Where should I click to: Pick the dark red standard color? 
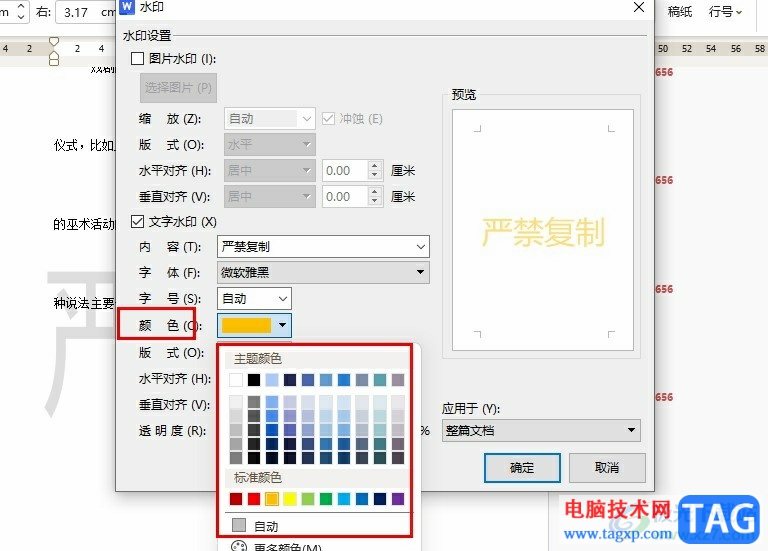point(236,499)
